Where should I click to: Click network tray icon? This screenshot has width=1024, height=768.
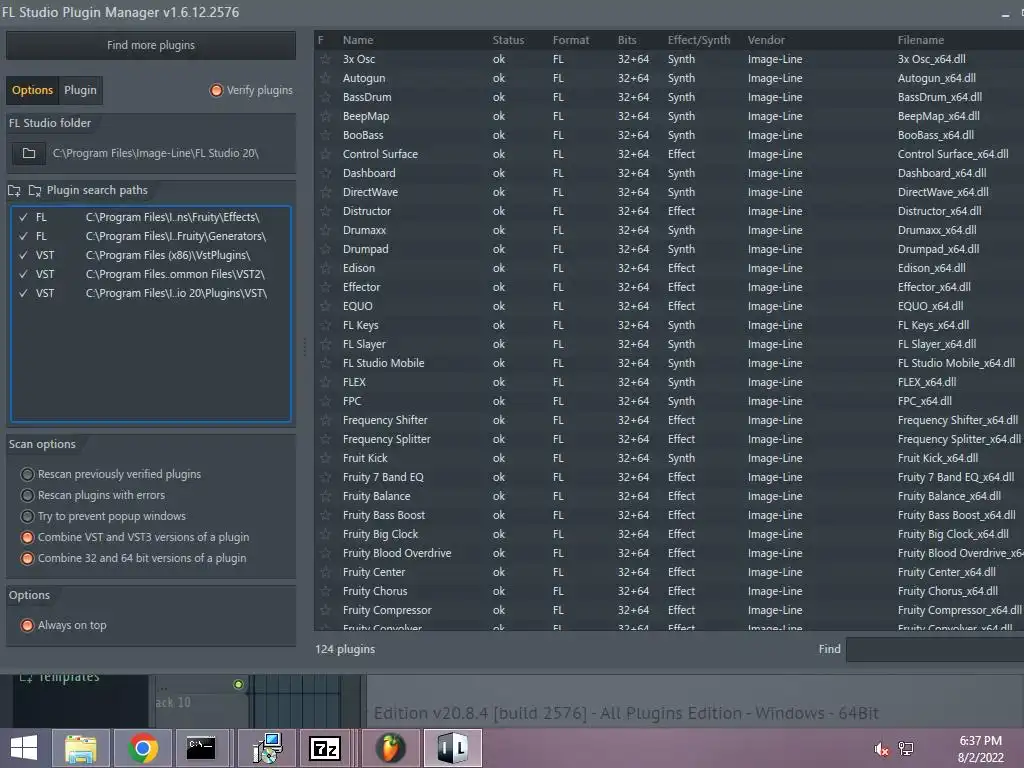click(x=906, y=749)
